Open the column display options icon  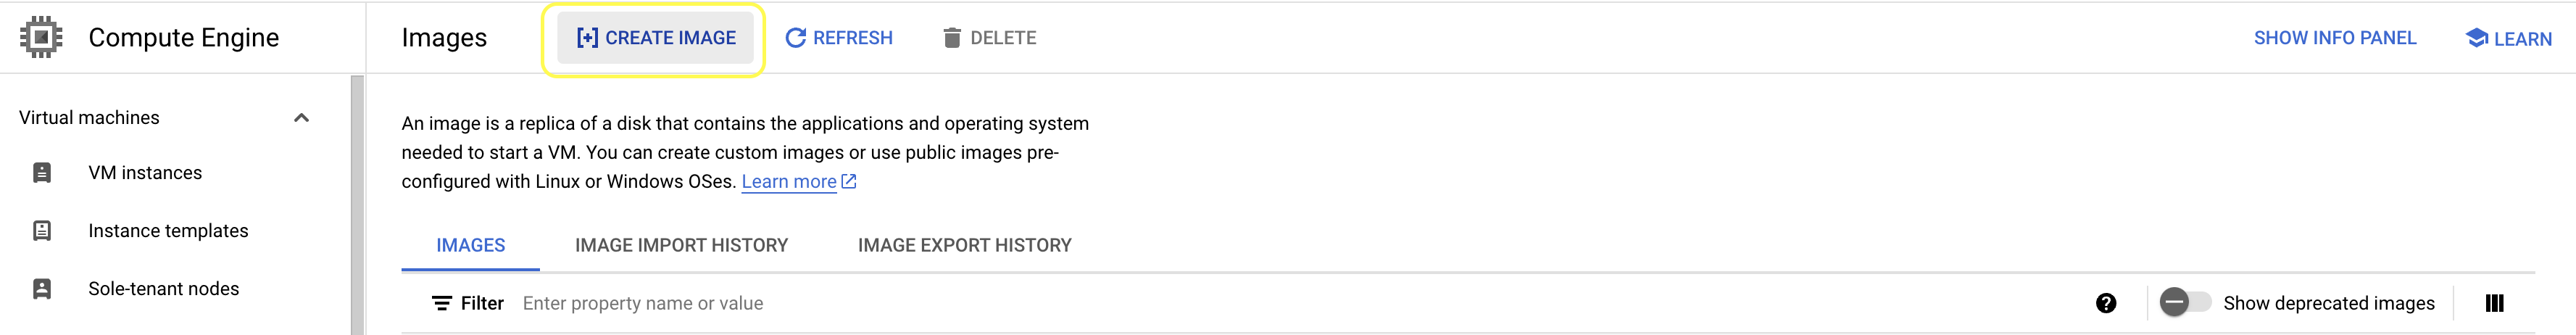pos(2494,303)
